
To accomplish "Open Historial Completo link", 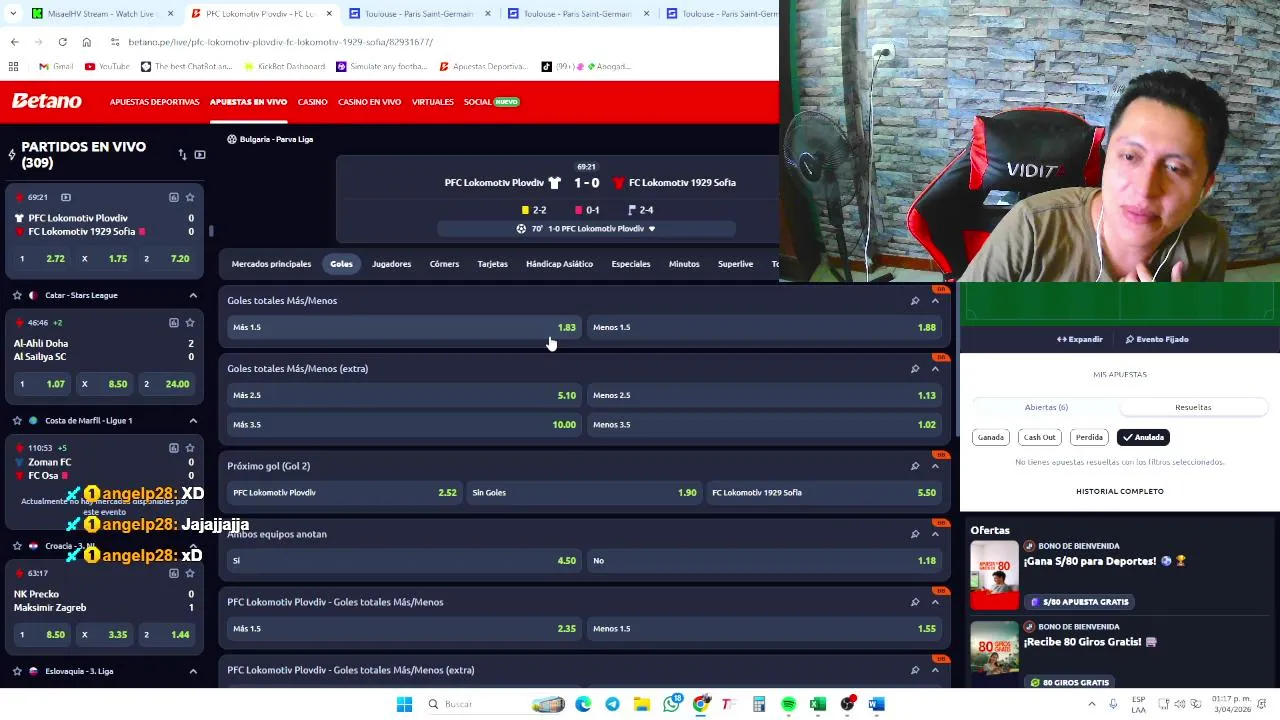I will point(1119,491).
